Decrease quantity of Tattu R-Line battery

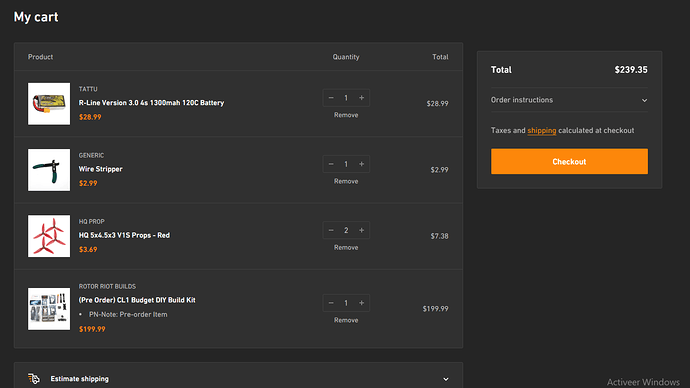point(331,98)
